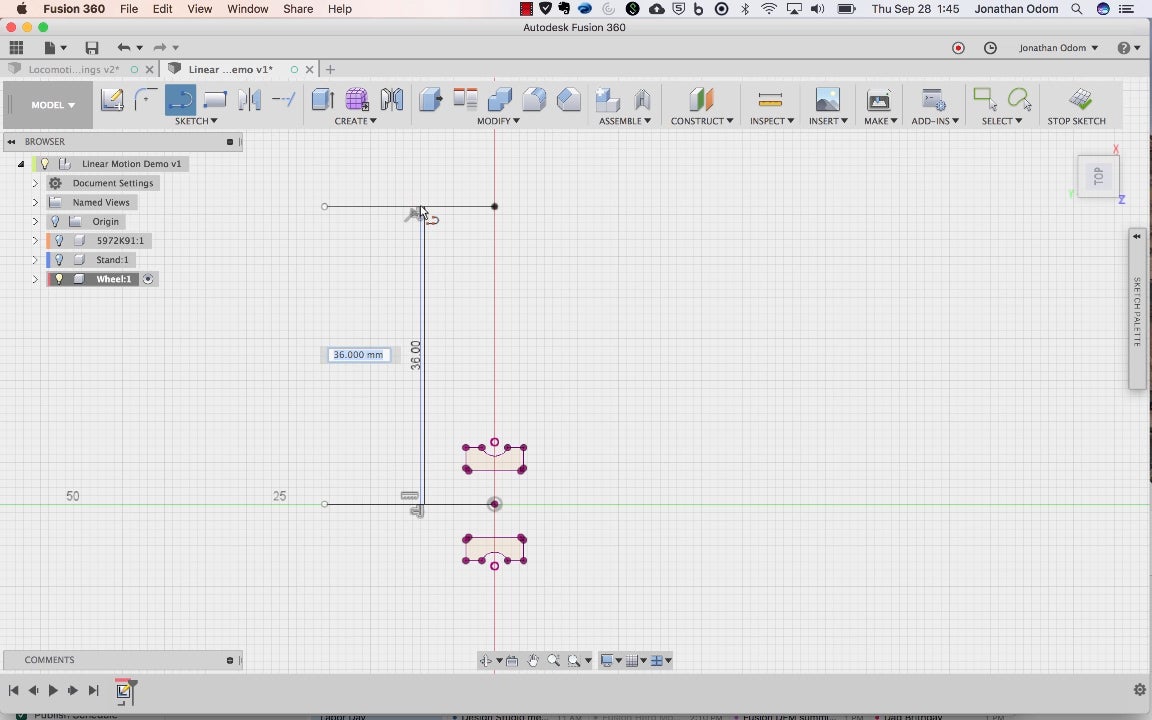Expand the Named Views tree node

(35, 202)
